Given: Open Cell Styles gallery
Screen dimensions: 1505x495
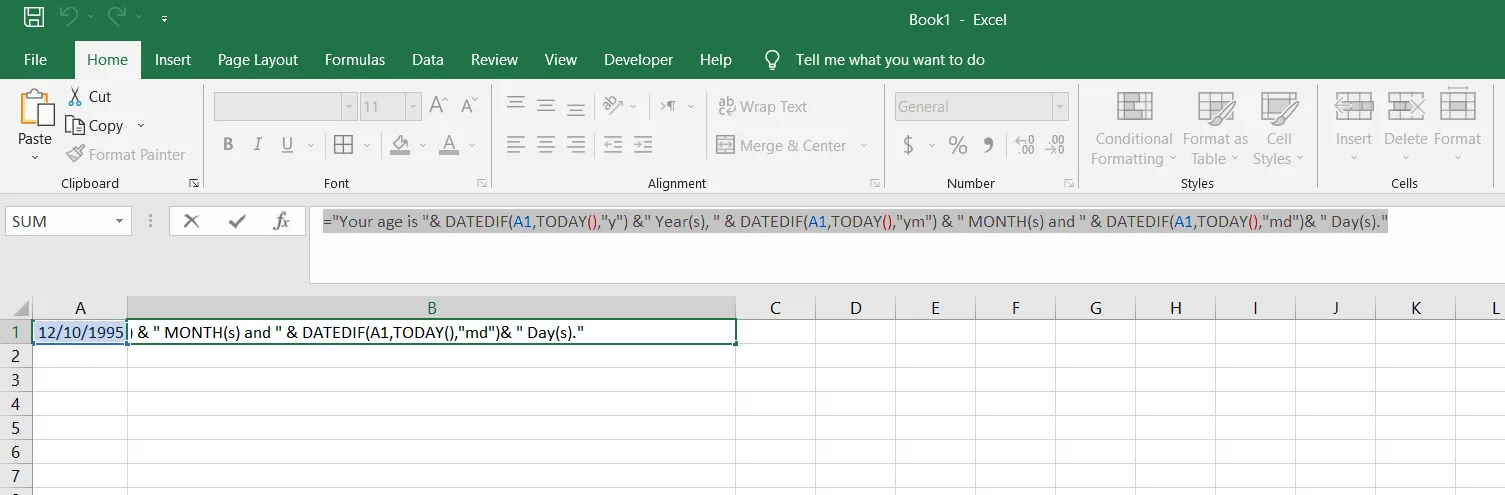Looking at the screenshot, I should [1279, 128].
